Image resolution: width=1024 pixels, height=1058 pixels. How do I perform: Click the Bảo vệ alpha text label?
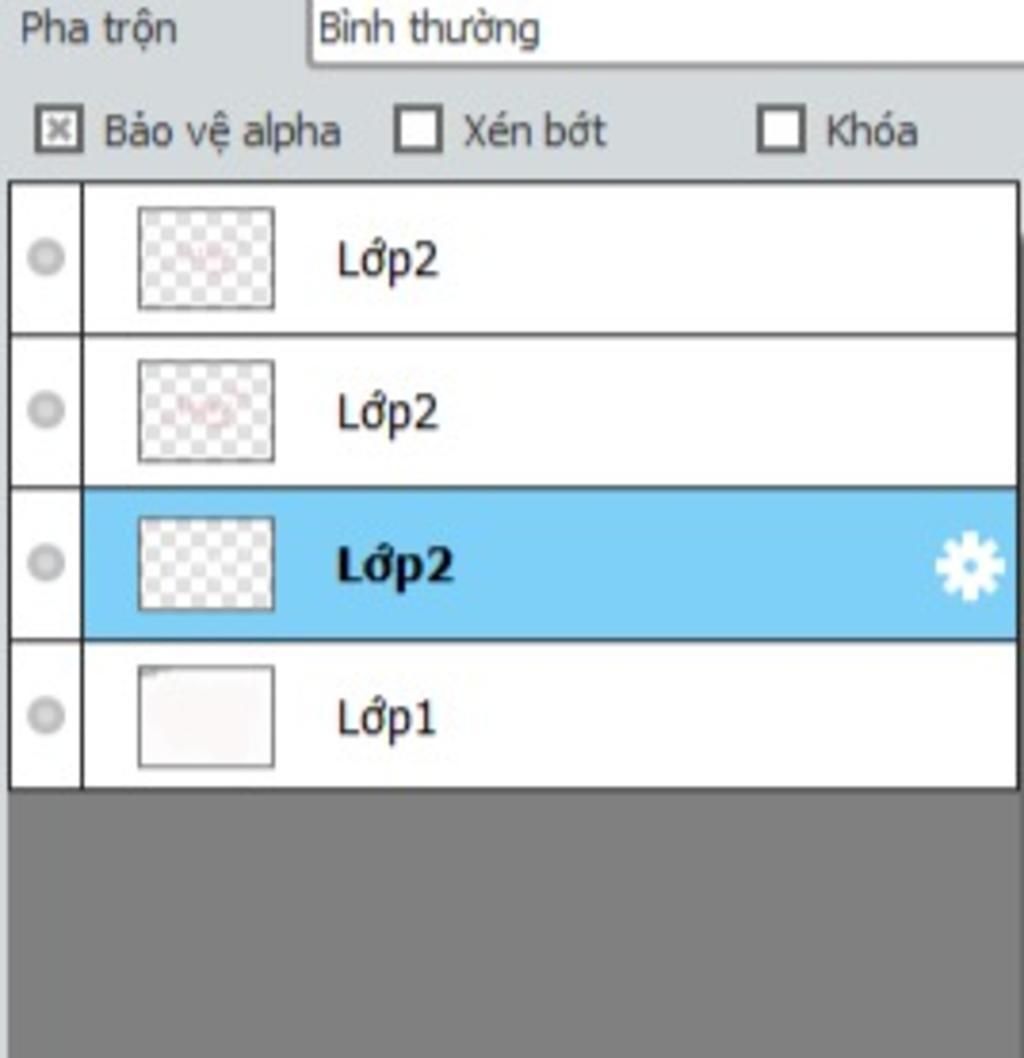click(223, 132)
